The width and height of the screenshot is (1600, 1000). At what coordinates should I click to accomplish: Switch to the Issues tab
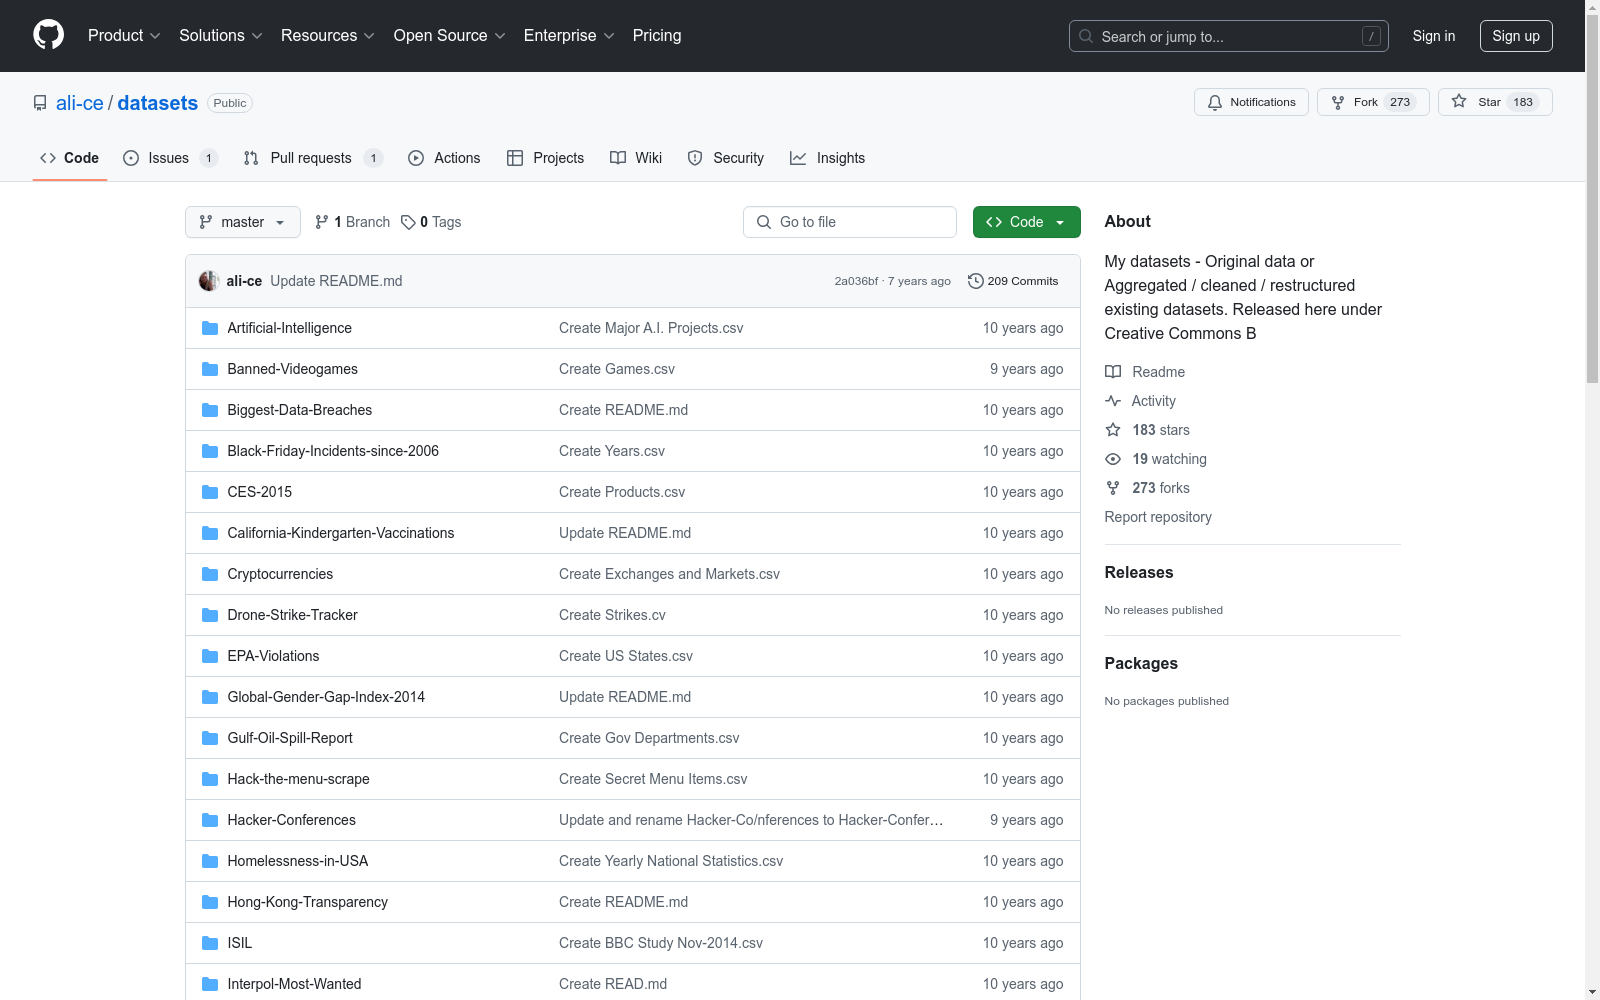170,158
